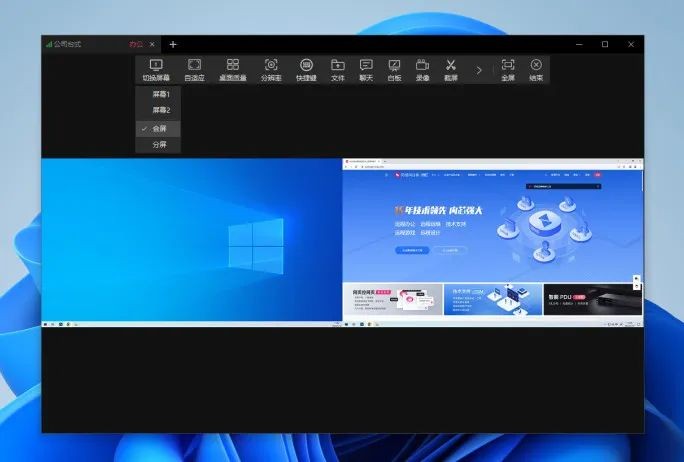Select the checked 合屏 merged screen option
Image resolution: width=684 pixels, height=462 pixels.
point(158,129)
